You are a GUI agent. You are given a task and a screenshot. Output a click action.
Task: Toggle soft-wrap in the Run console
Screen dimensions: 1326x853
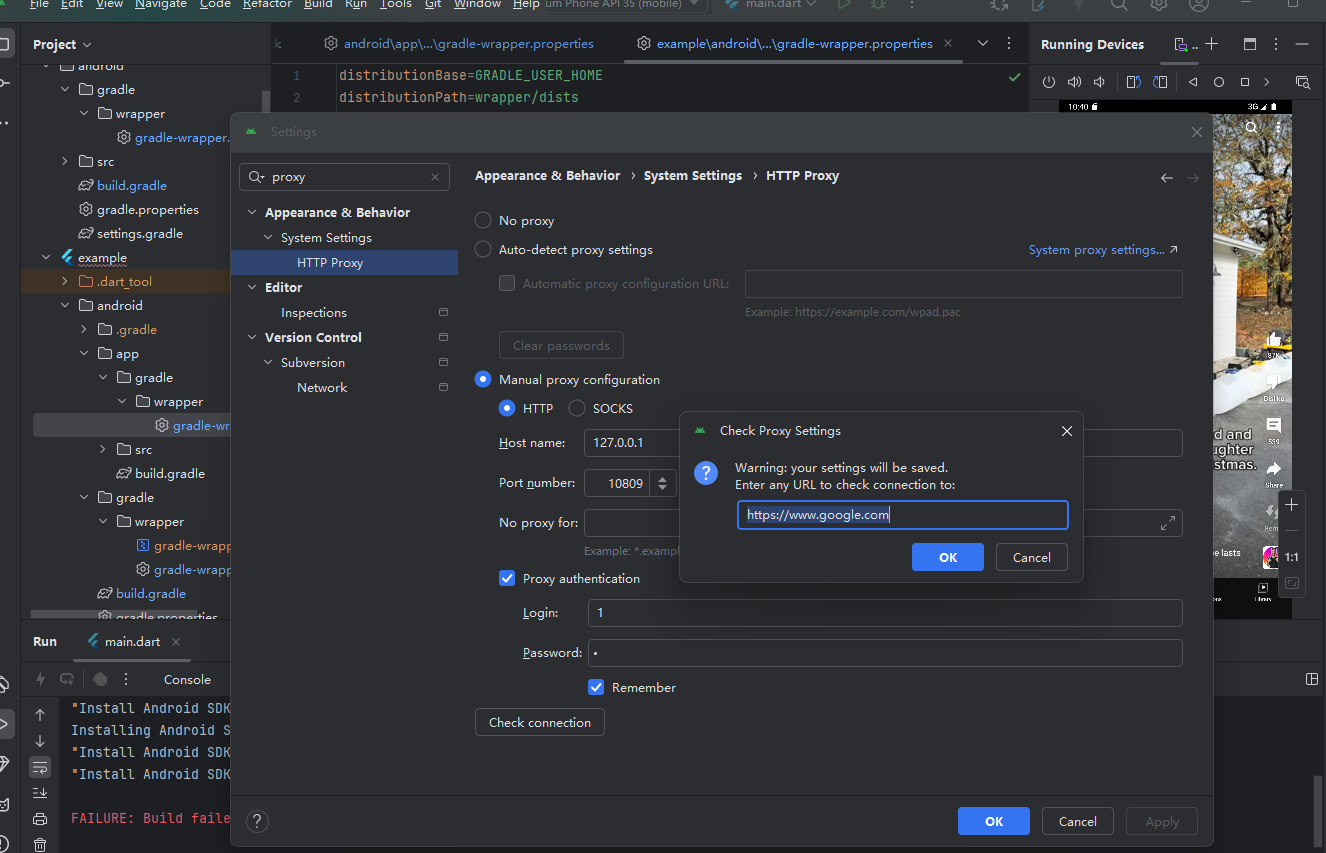40,767
